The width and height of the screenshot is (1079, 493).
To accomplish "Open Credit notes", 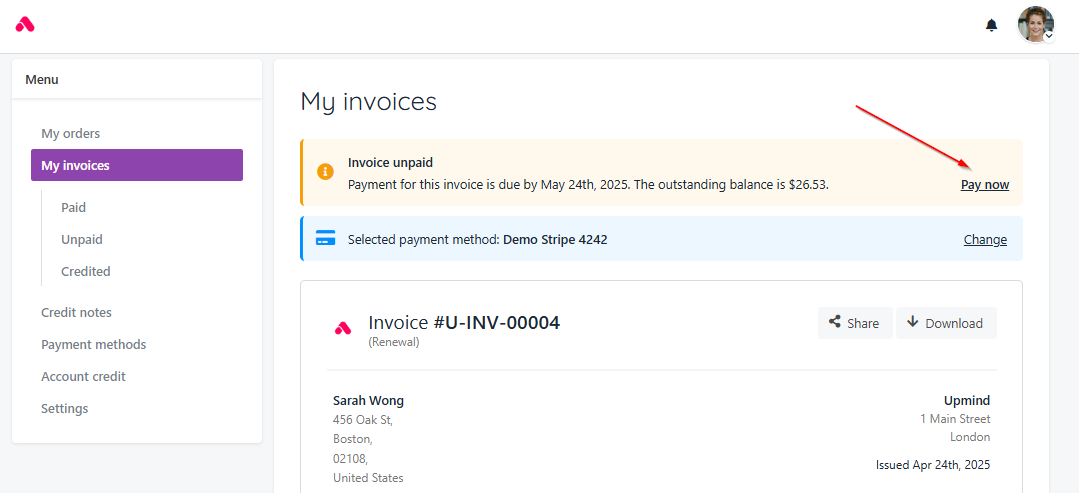I will (x=76, y=313).
